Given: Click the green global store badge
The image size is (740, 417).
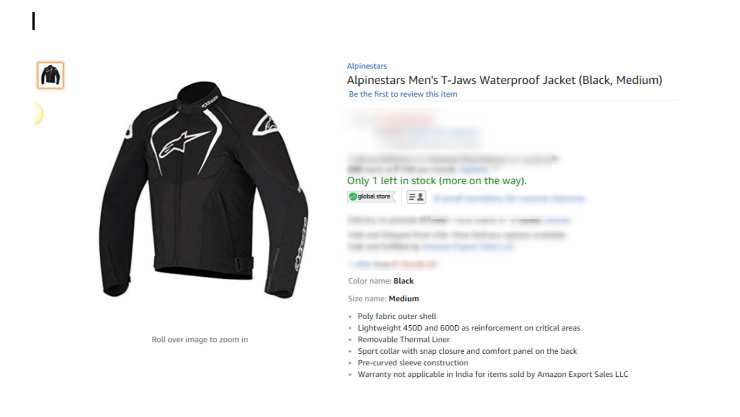Looking at the screenshot, I should click(370, 197).
